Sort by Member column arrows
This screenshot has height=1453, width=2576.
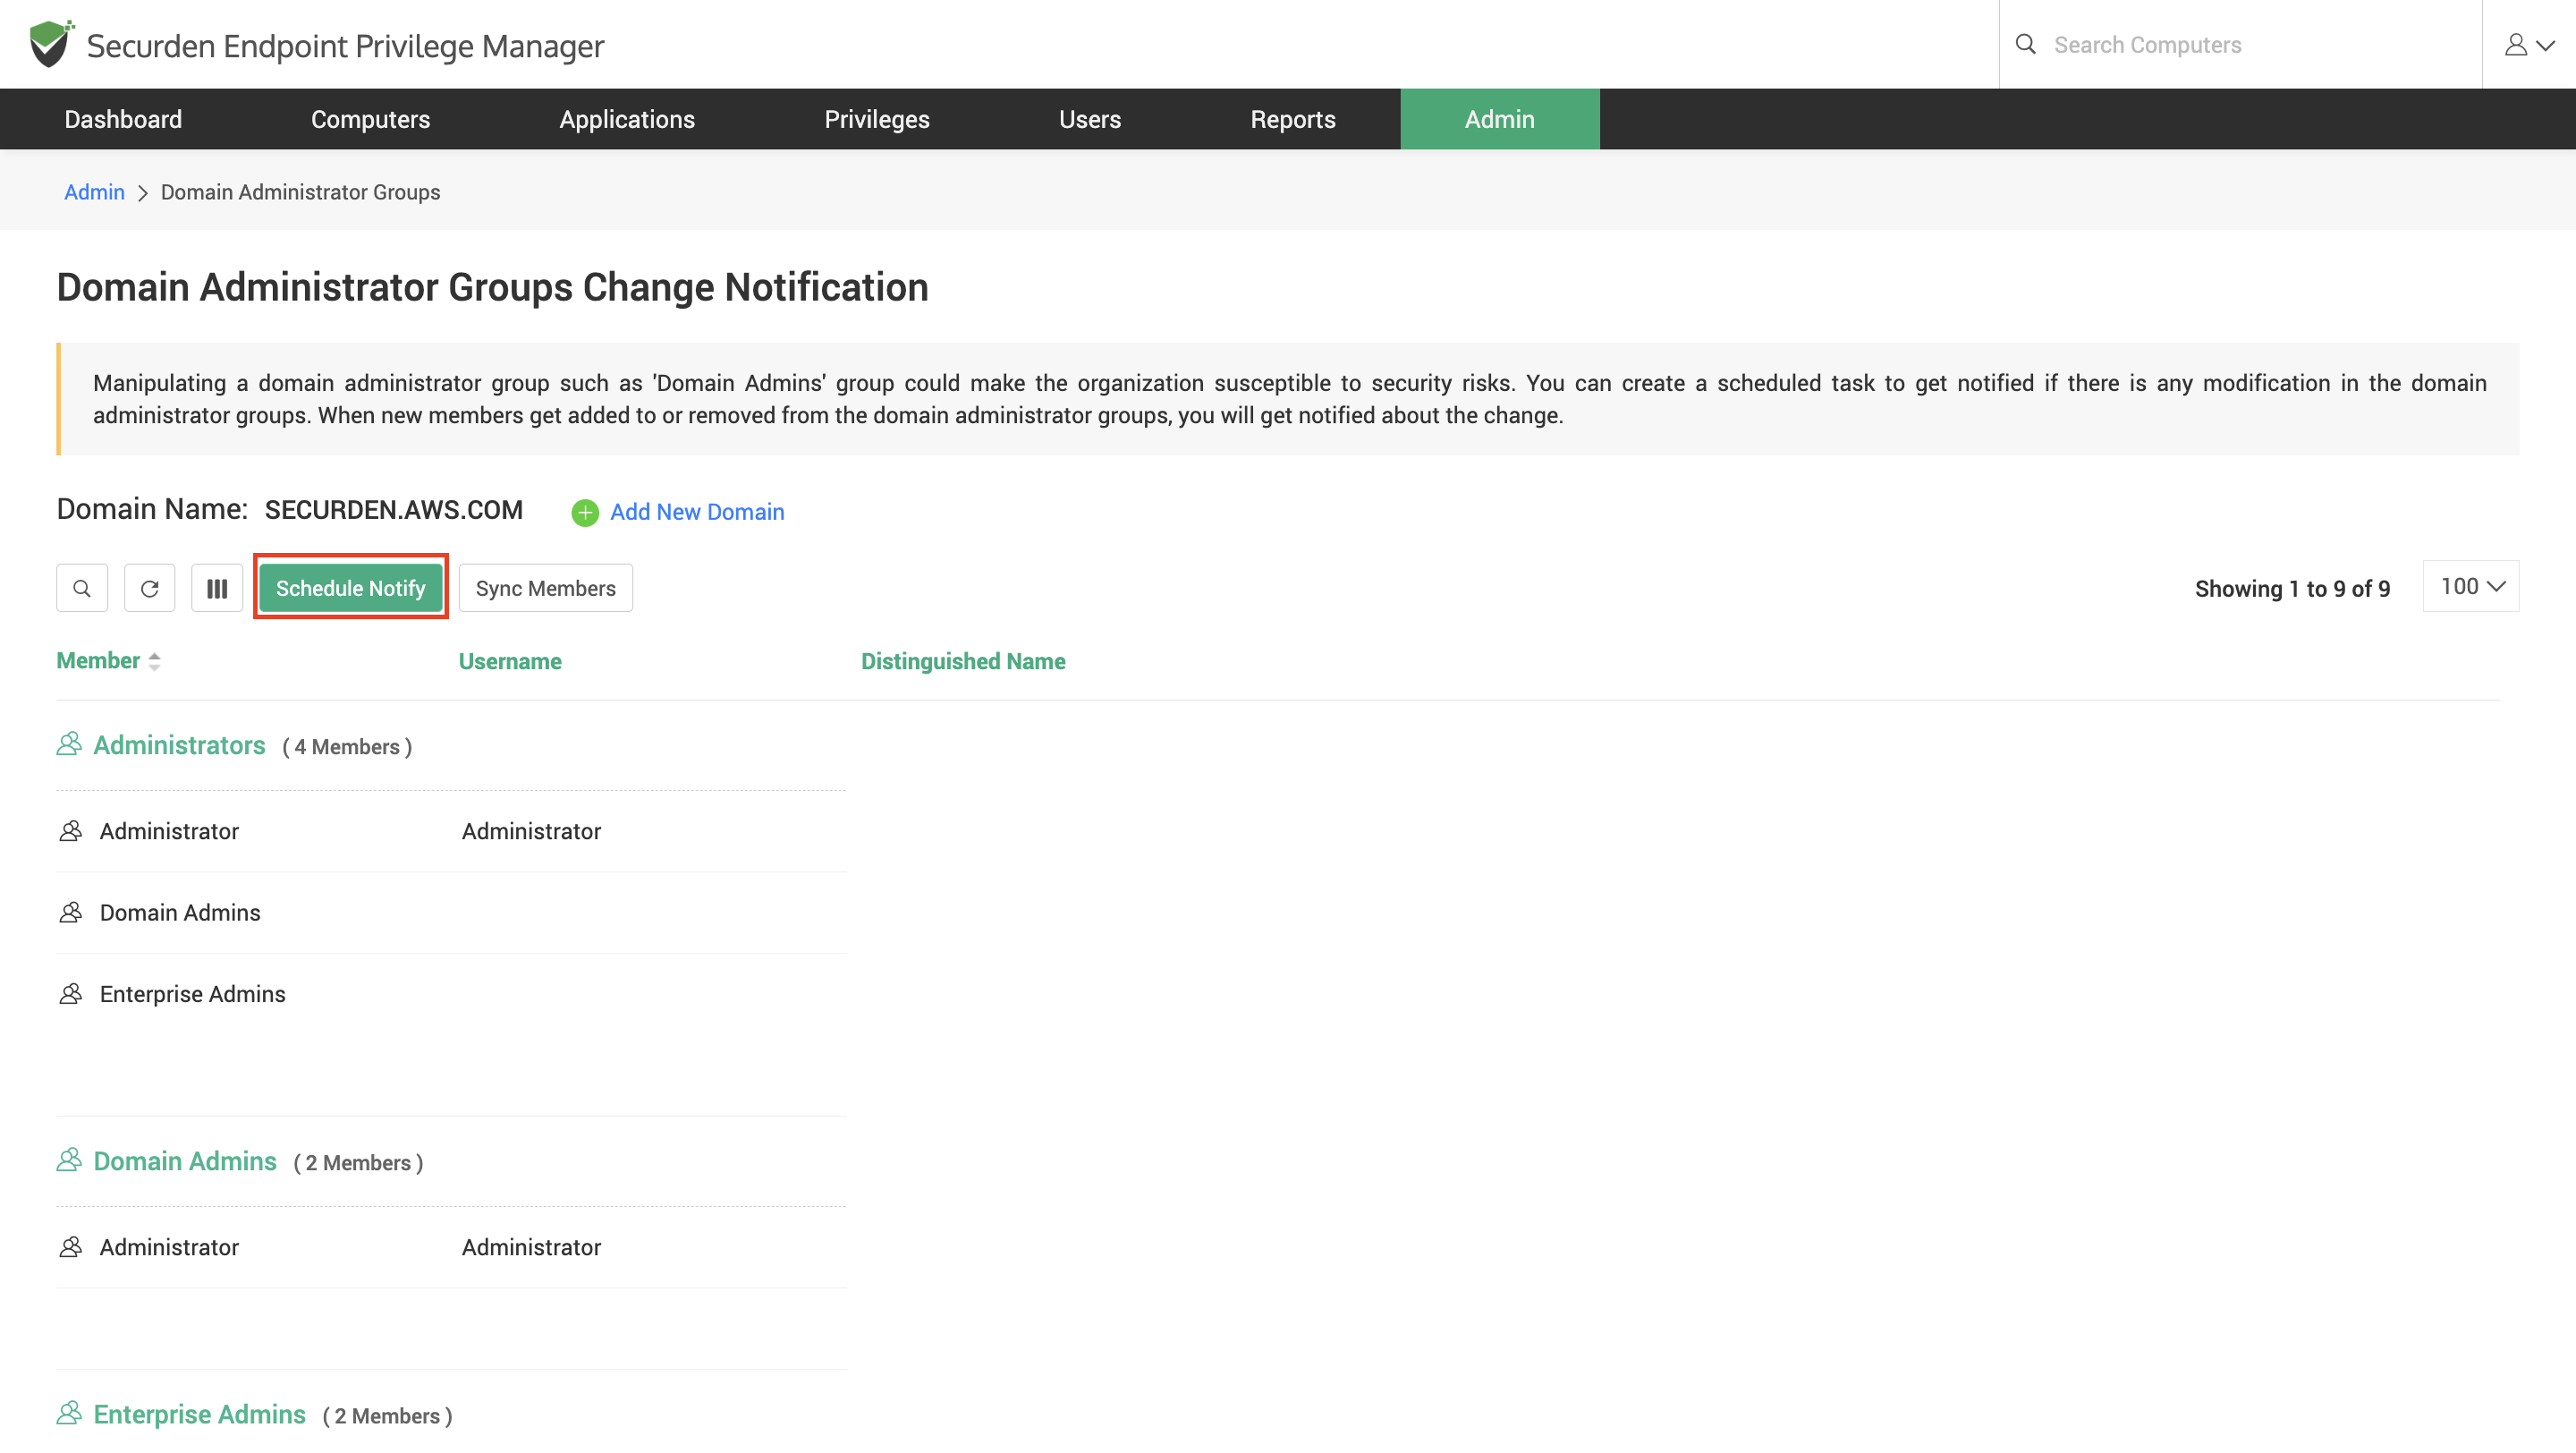(154, 661)
